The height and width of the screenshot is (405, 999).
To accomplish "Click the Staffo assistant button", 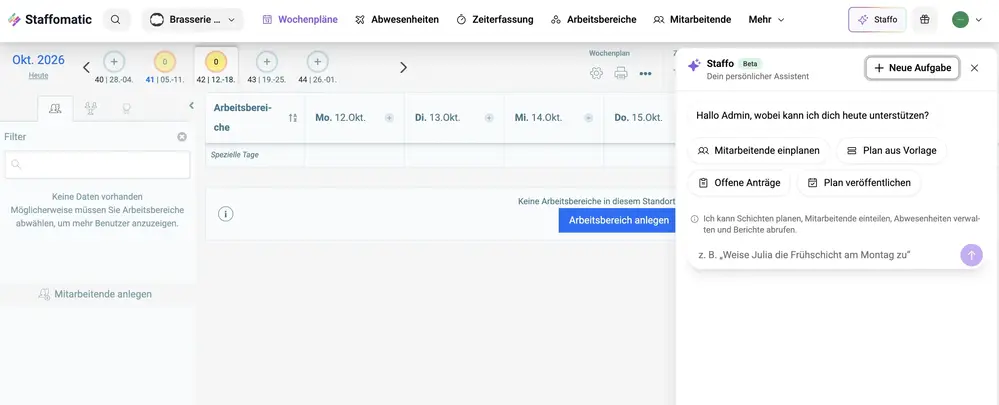I will [877, 20].
